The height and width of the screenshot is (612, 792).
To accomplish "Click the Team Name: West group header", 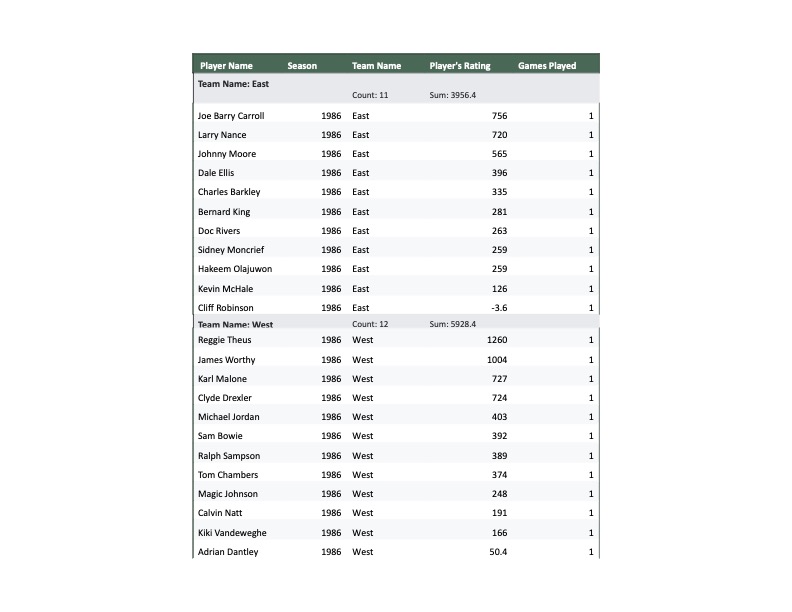I will (x=236, y=325).
